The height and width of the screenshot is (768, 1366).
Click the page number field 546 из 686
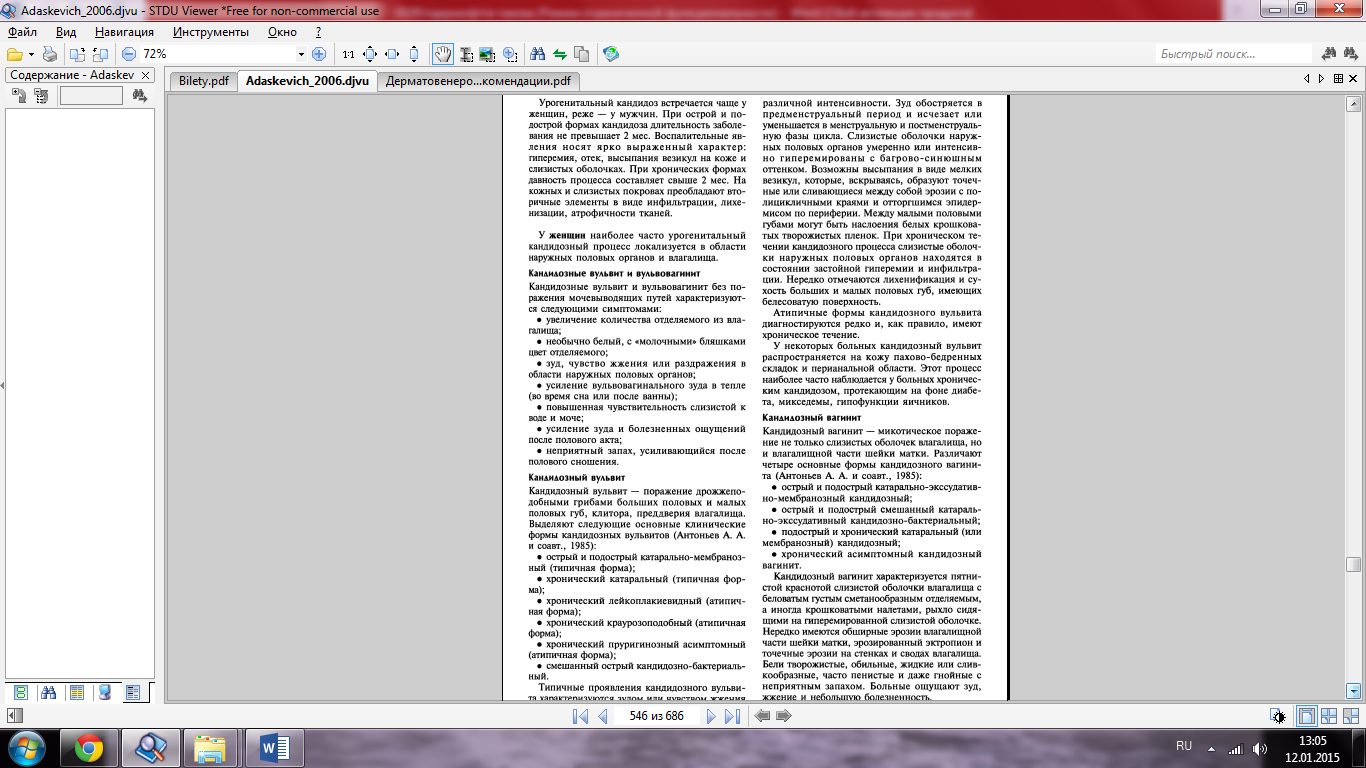pos(656,716)
